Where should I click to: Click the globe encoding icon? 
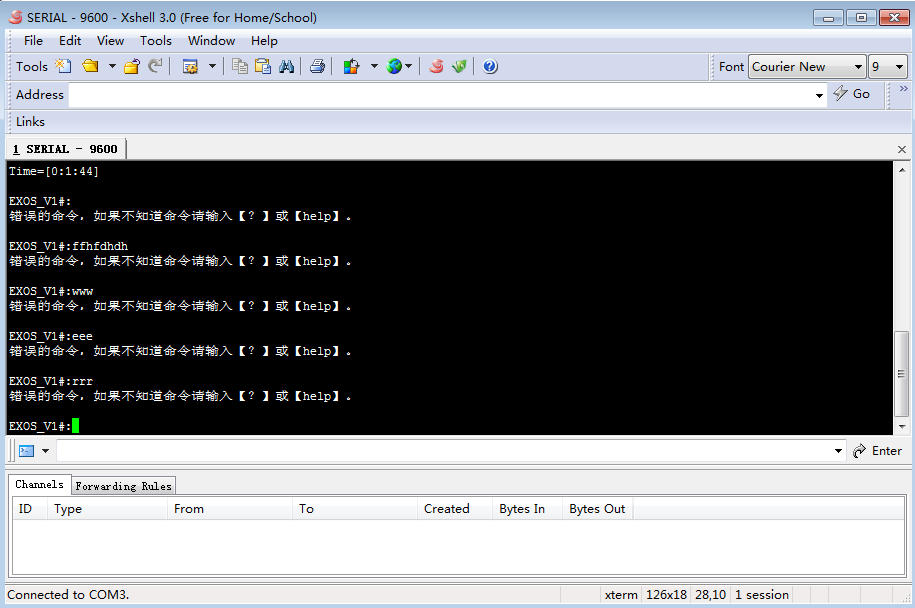coord(394,67)
